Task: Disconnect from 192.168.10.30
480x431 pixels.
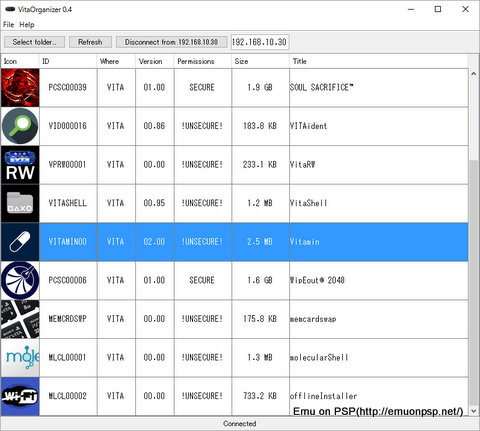Action: 171,42
